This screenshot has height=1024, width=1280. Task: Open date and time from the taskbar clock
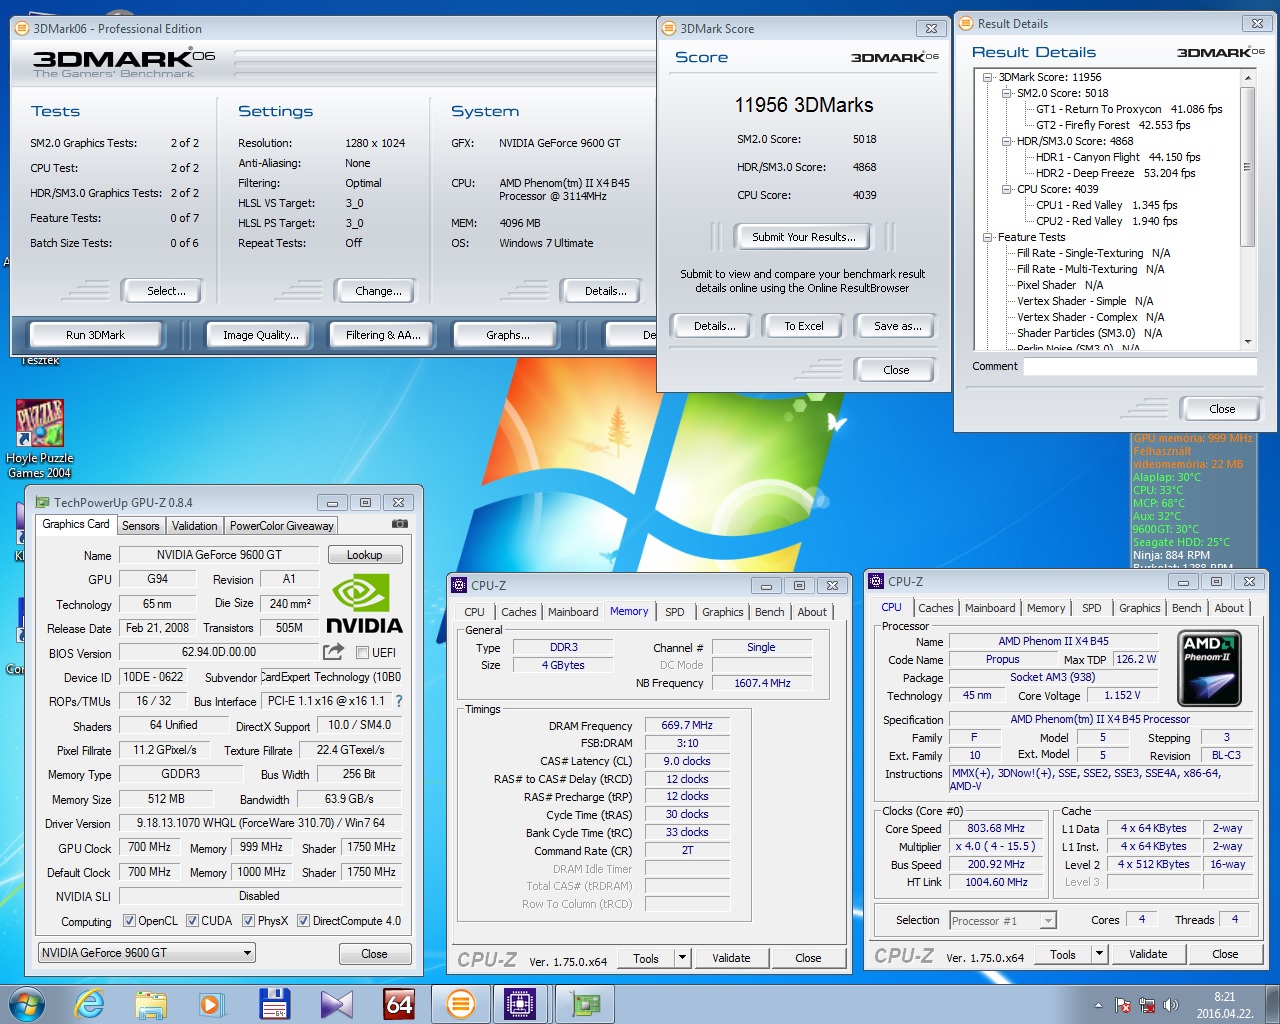(x=1224, y=1005)
